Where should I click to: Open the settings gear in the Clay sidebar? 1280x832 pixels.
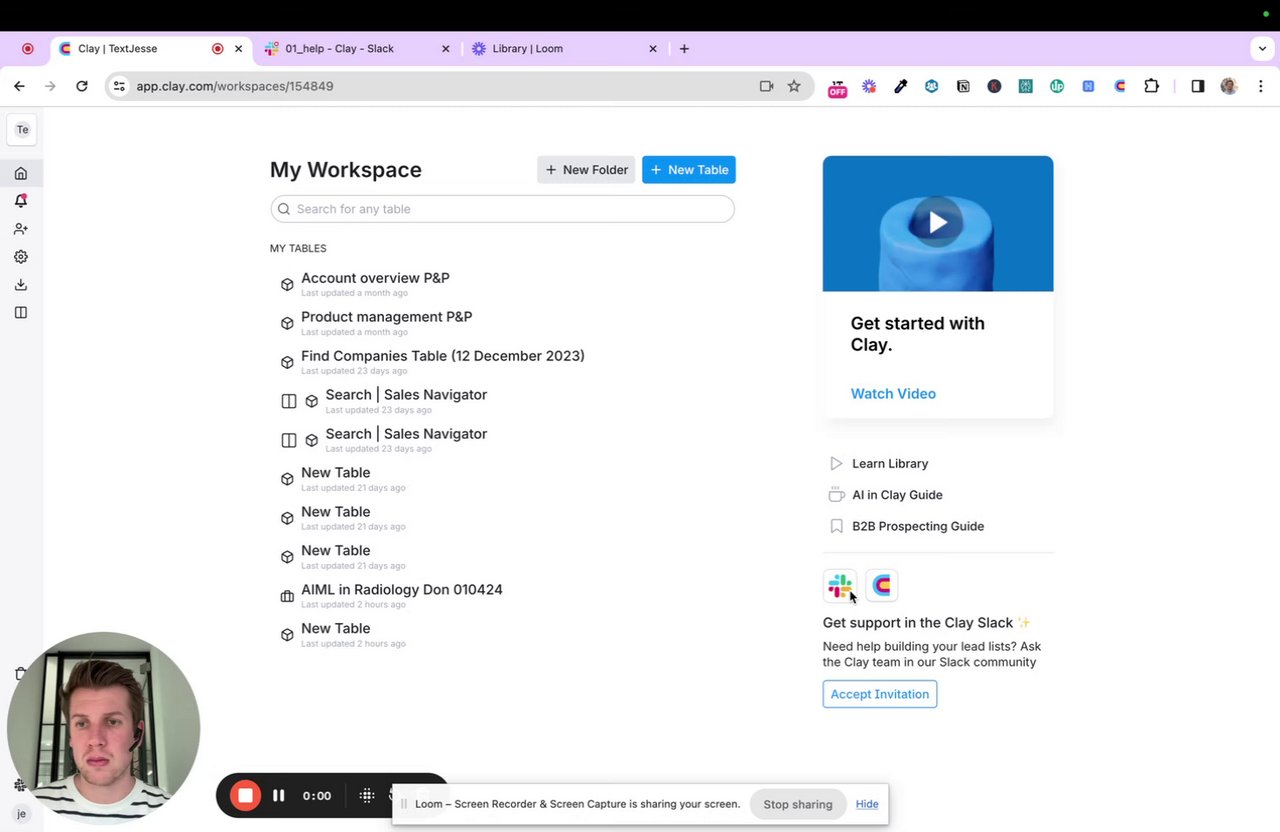pos(21,257)
